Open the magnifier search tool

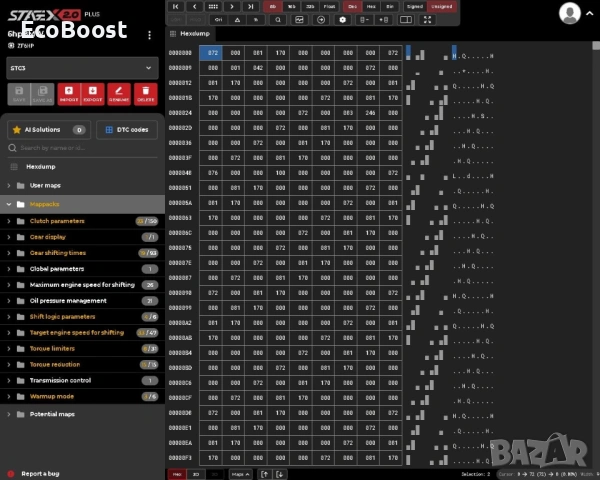click(x=278, y=20)
